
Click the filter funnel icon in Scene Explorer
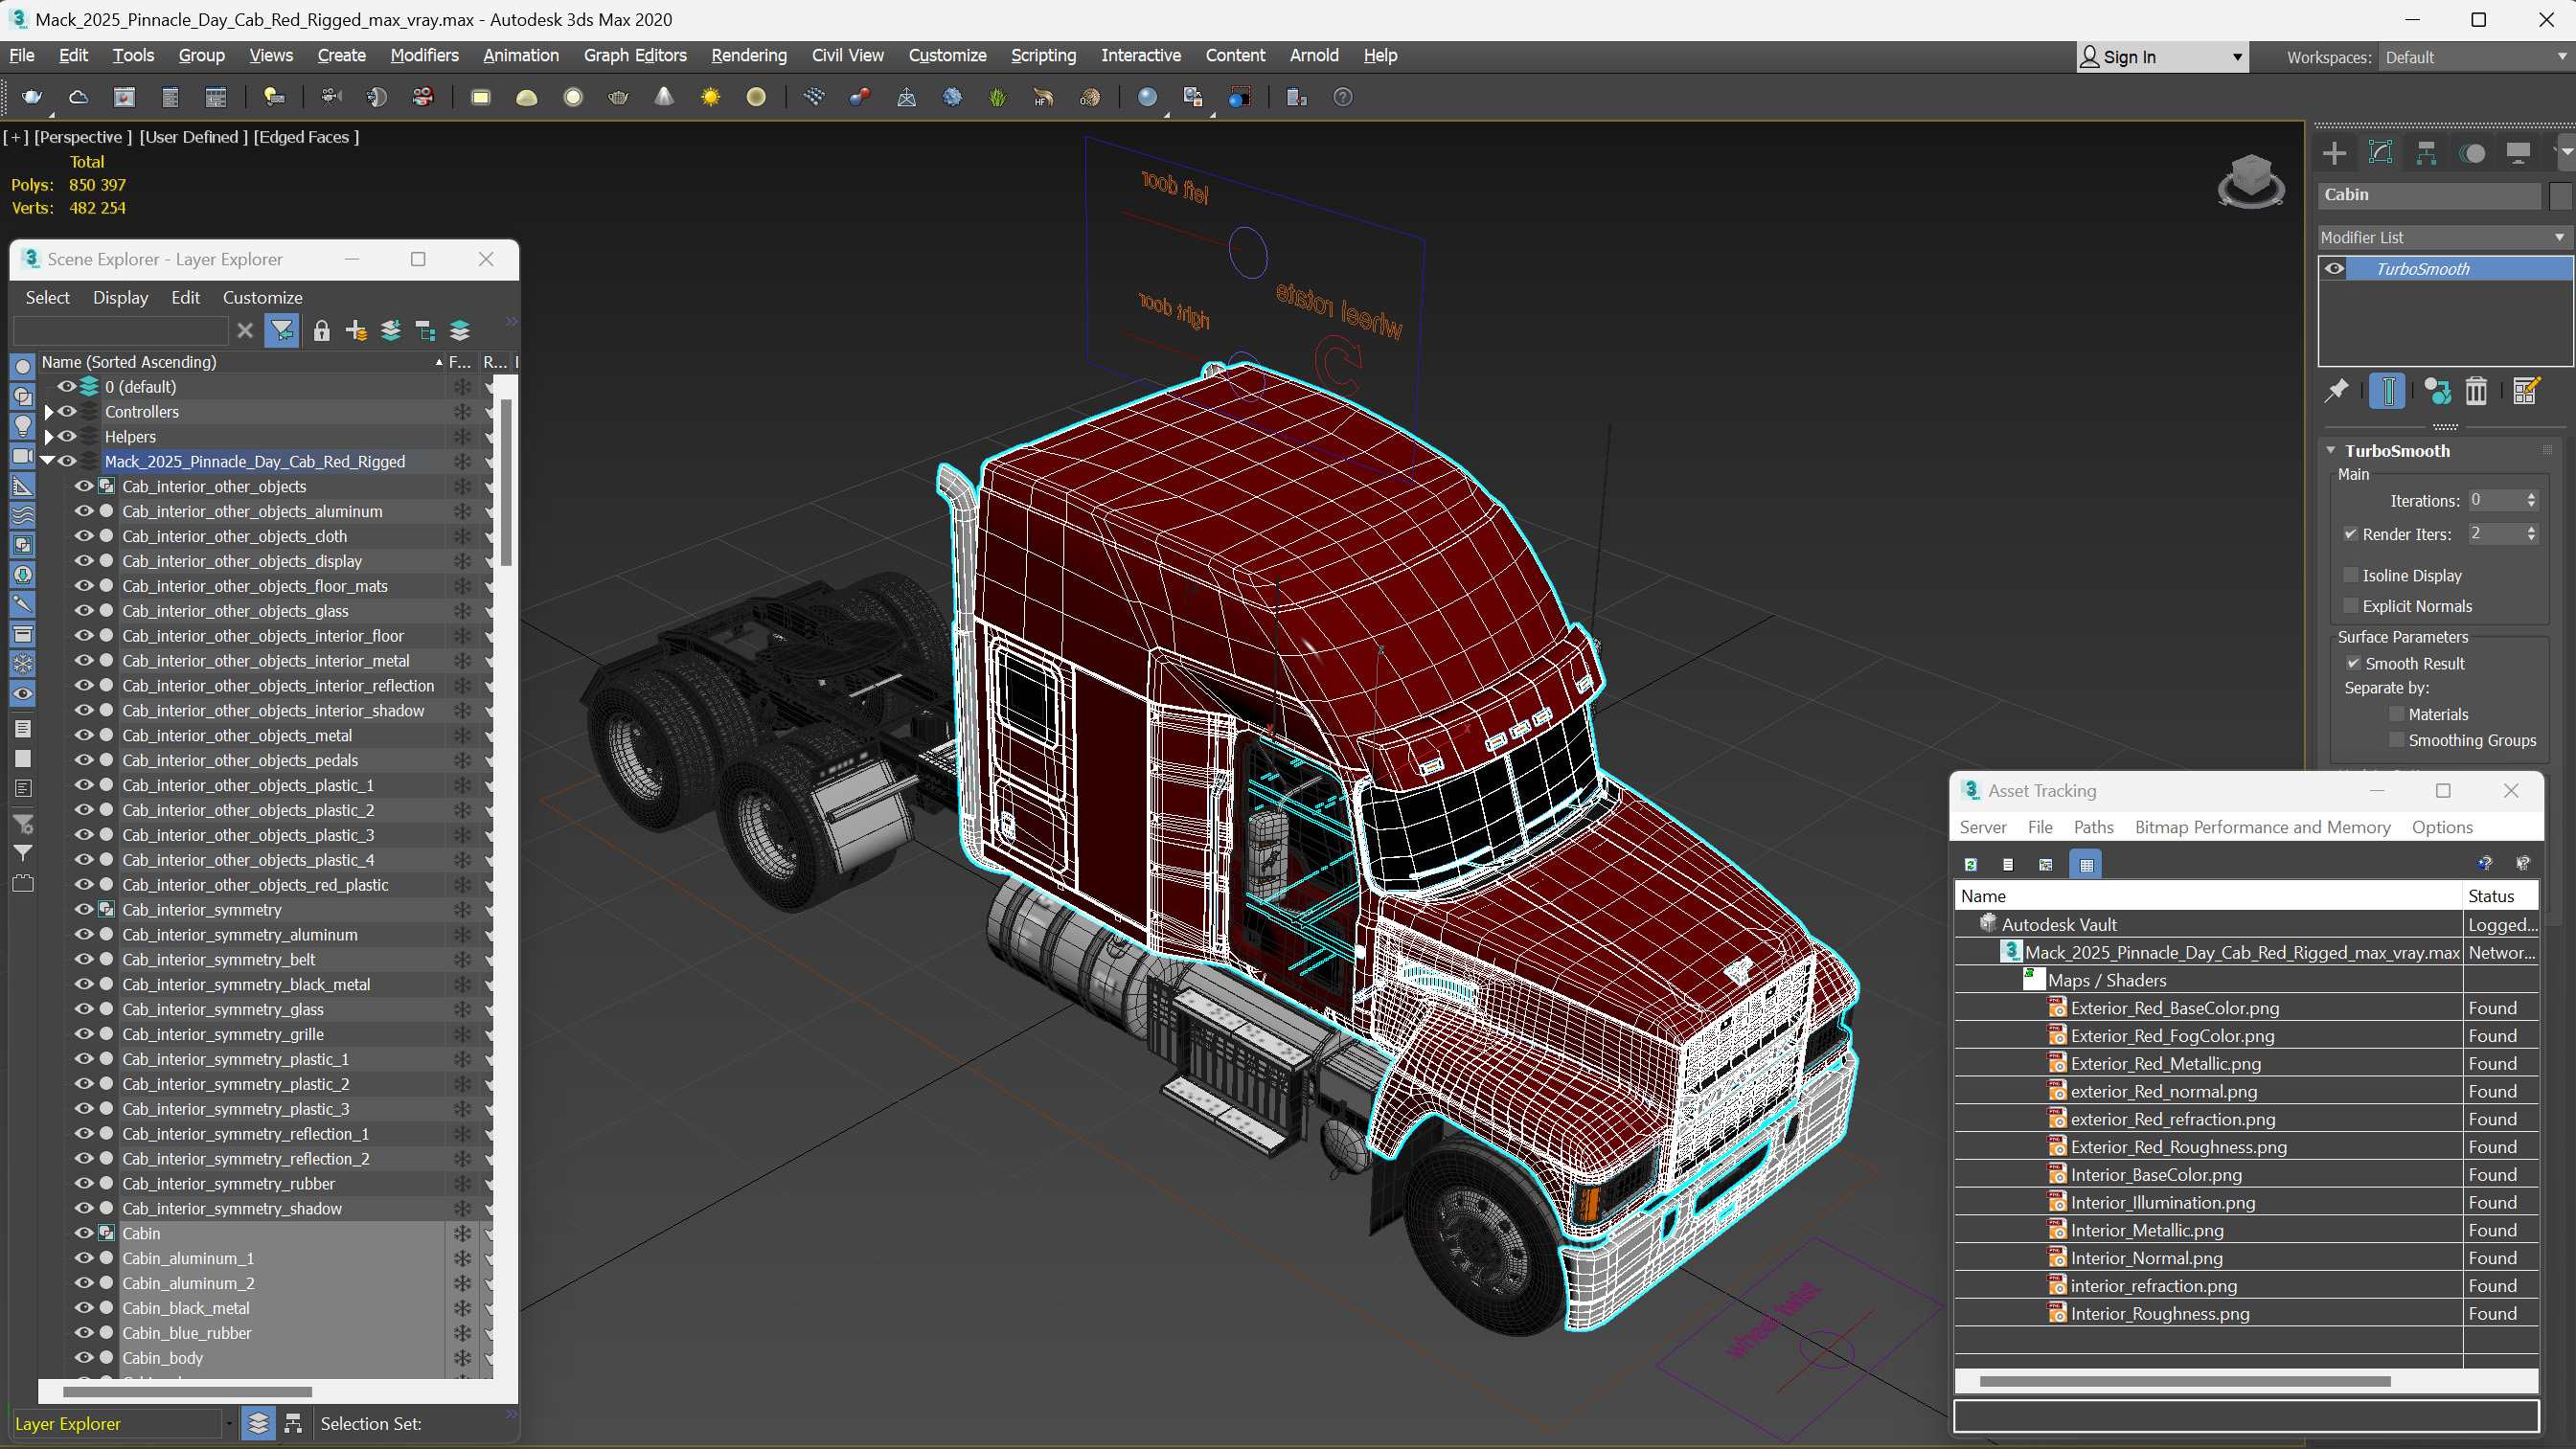click(x=282, y=331)
